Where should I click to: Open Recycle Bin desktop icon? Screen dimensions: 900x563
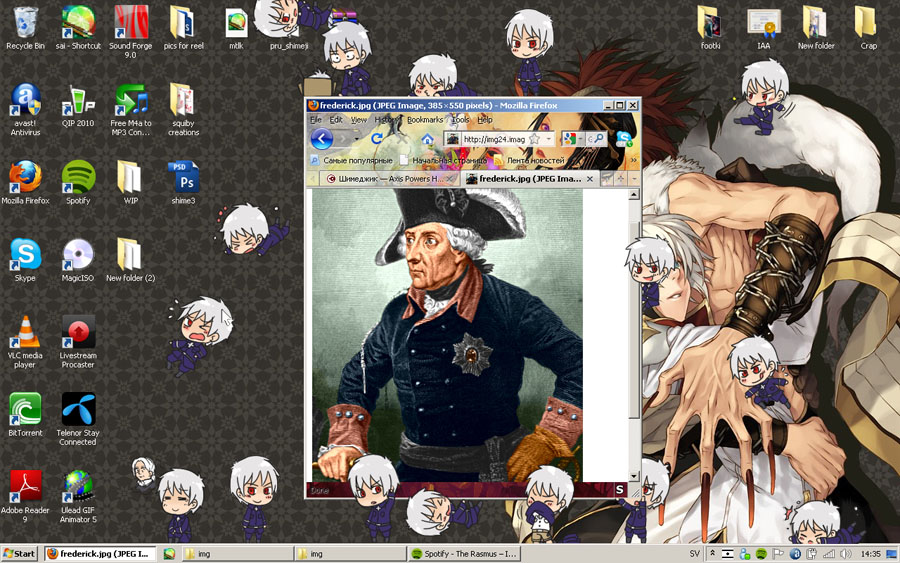(25, 27)
